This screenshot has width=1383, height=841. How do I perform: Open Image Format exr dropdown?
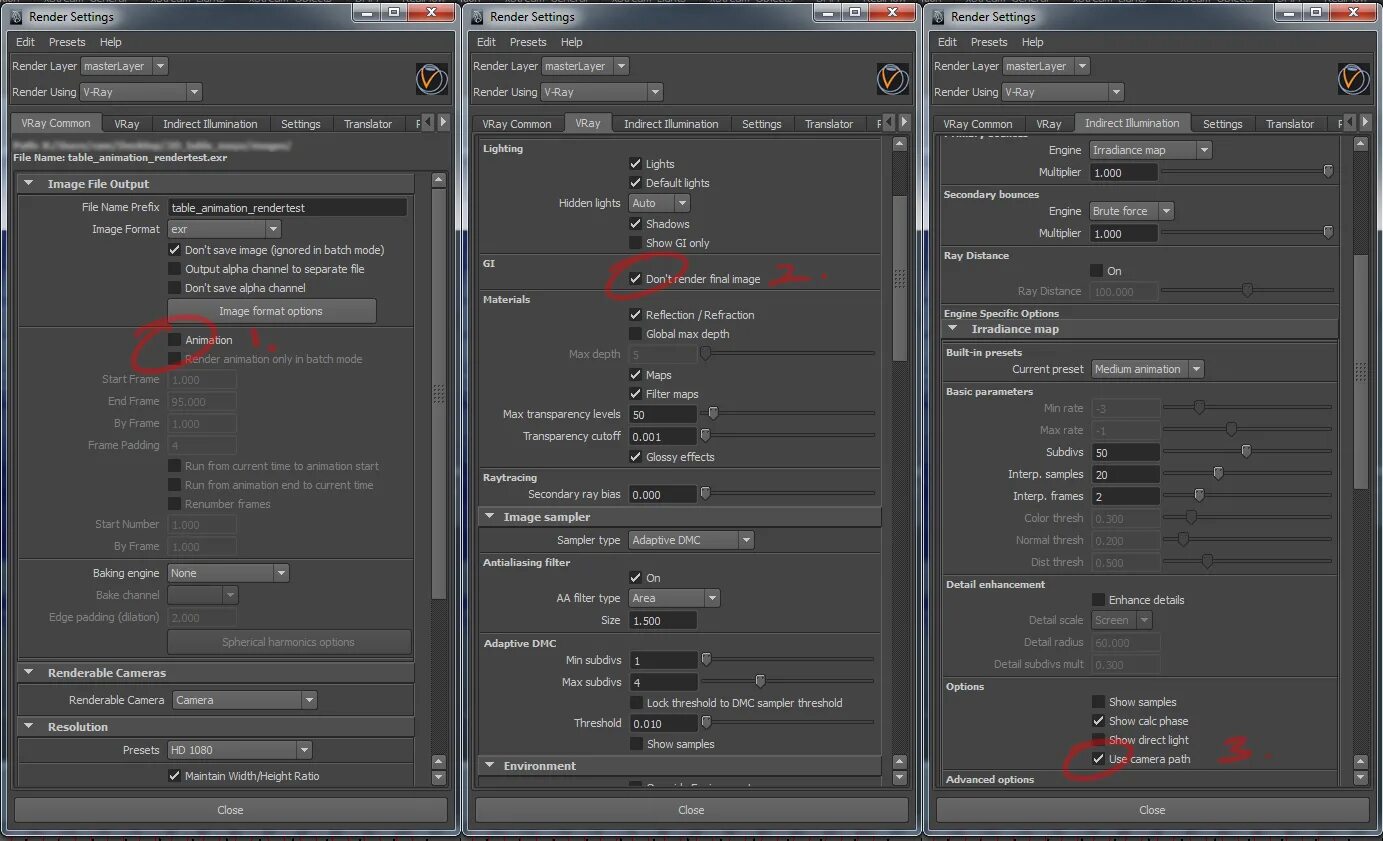224,229
